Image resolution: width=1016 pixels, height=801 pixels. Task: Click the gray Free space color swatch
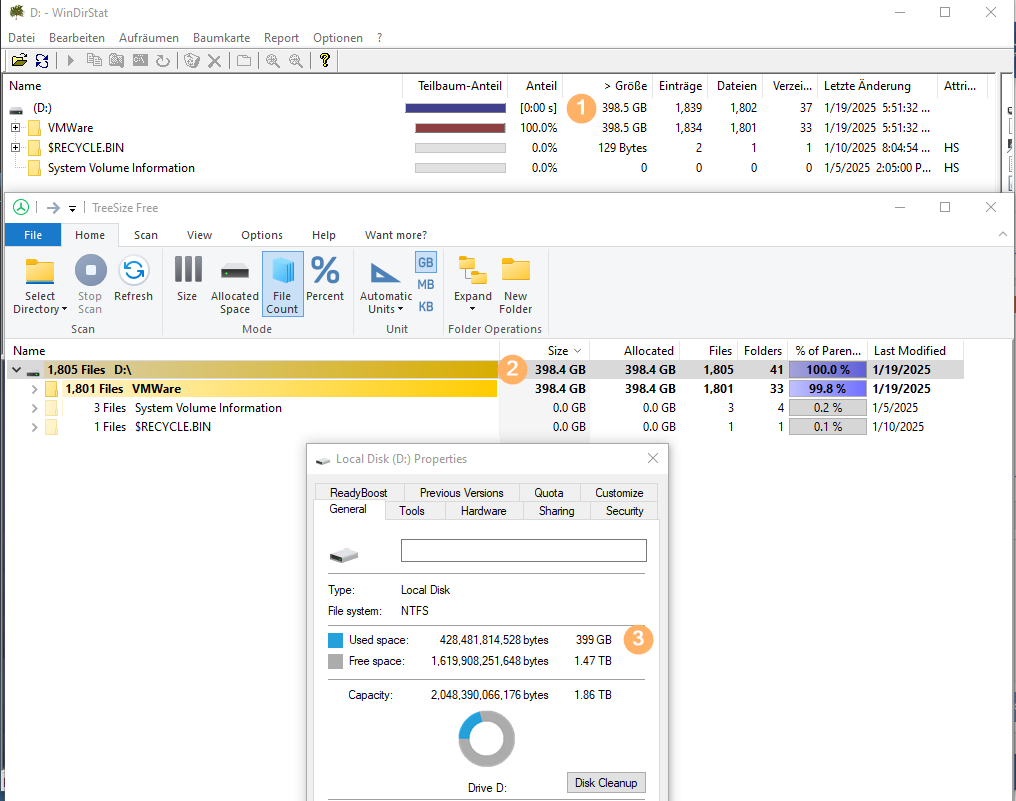click(335, 661)
